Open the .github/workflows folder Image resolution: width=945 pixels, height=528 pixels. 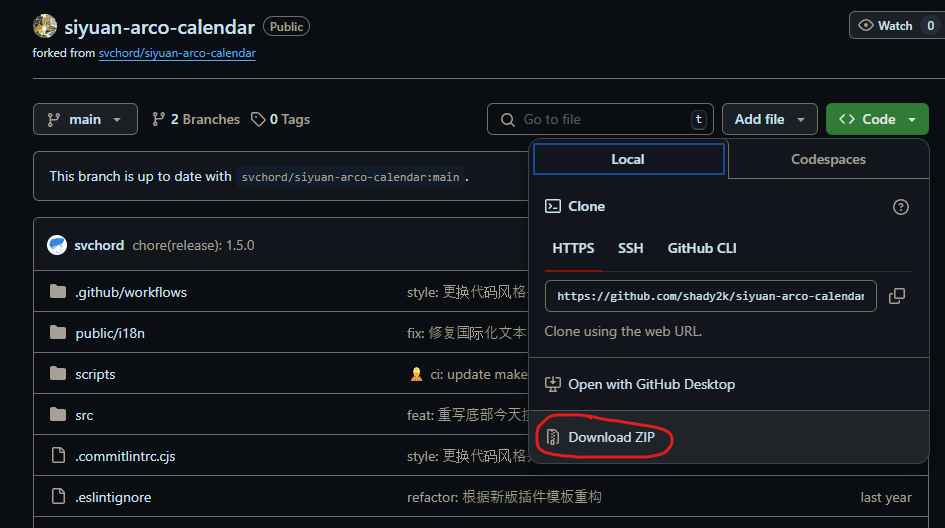point(131,292)
